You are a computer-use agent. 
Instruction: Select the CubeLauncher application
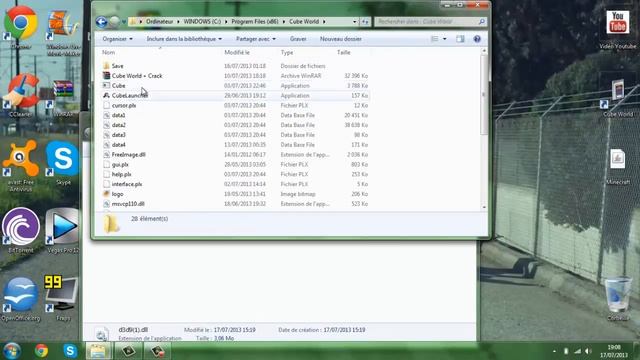pyautogui.click(x=130, y=96)
